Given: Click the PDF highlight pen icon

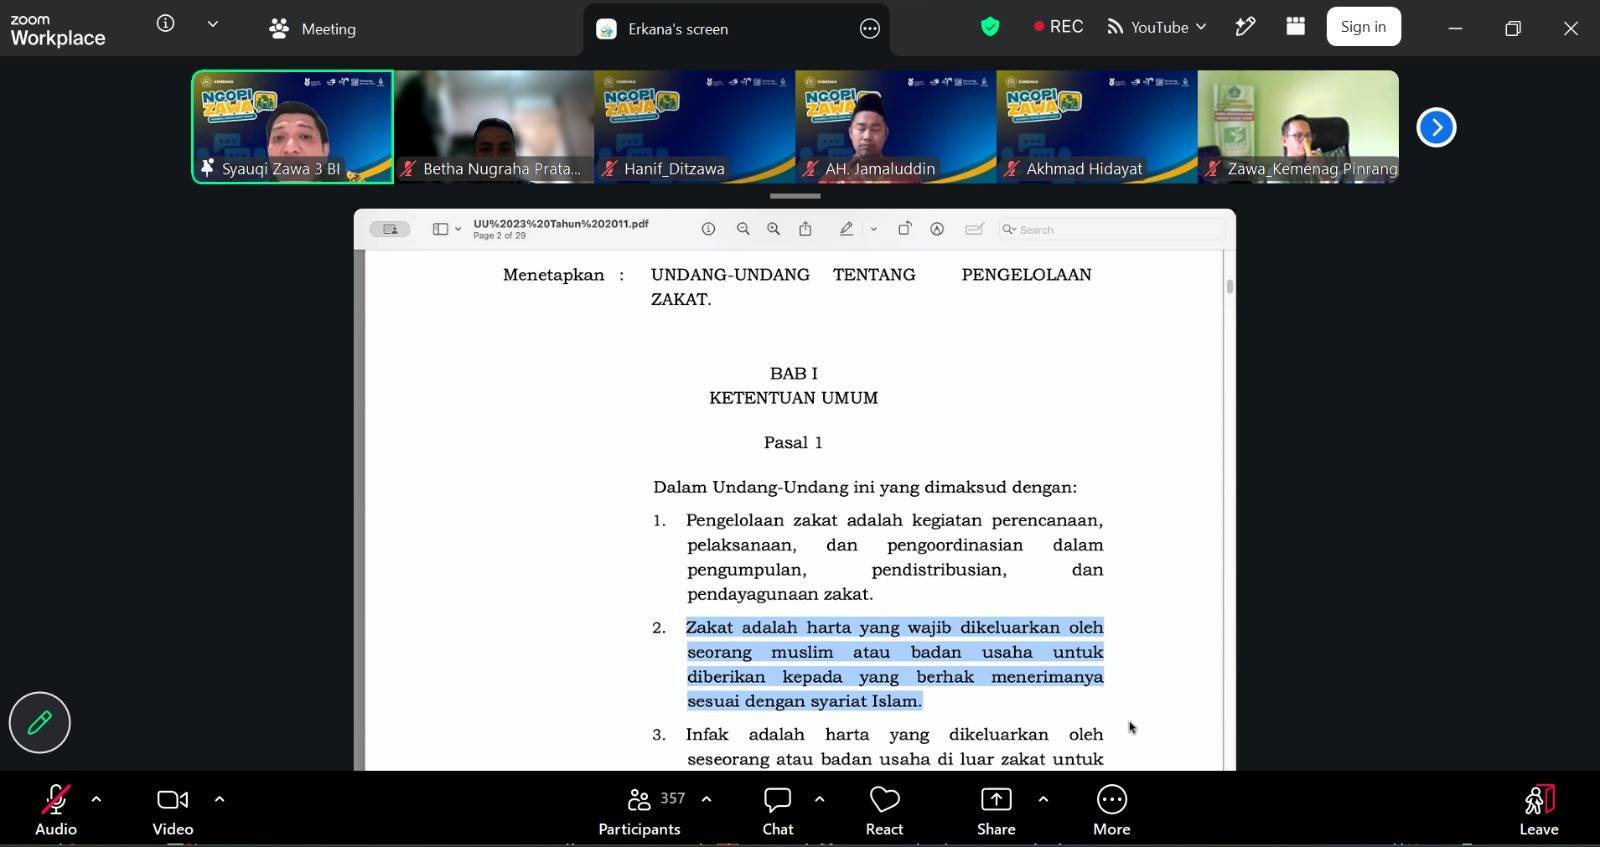Looking at the screenshot, I should (846, 229).
